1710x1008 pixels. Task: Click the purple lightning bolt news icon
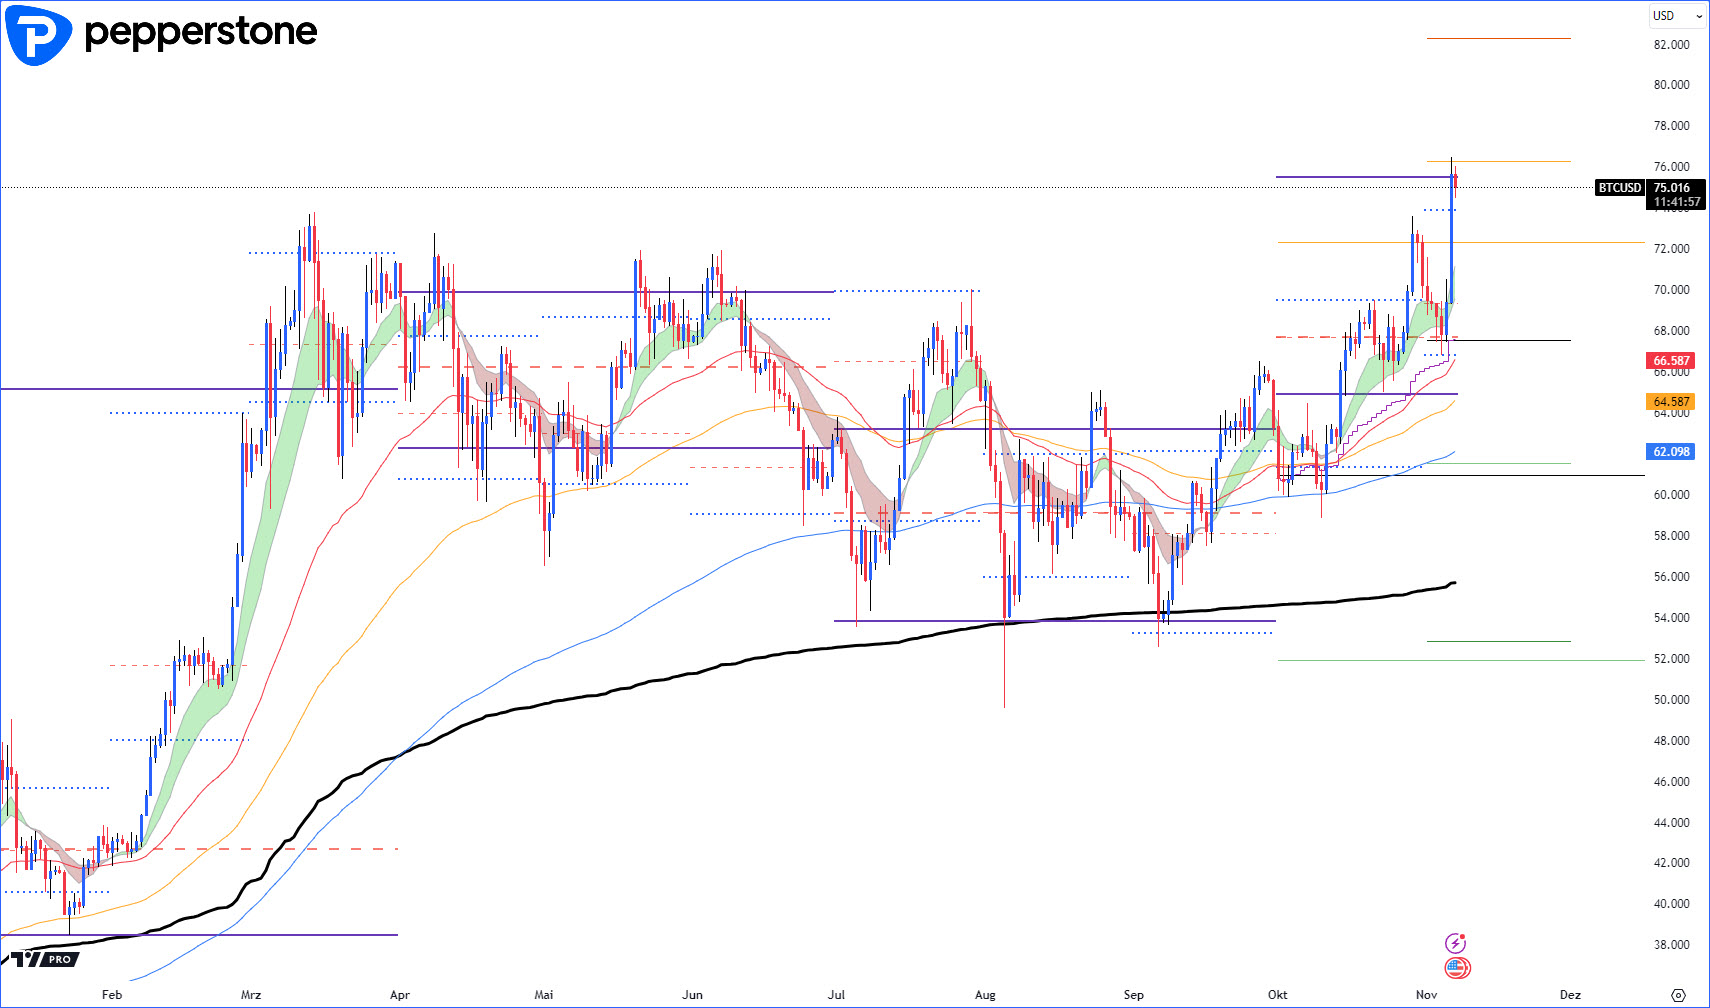[1456, 943]
